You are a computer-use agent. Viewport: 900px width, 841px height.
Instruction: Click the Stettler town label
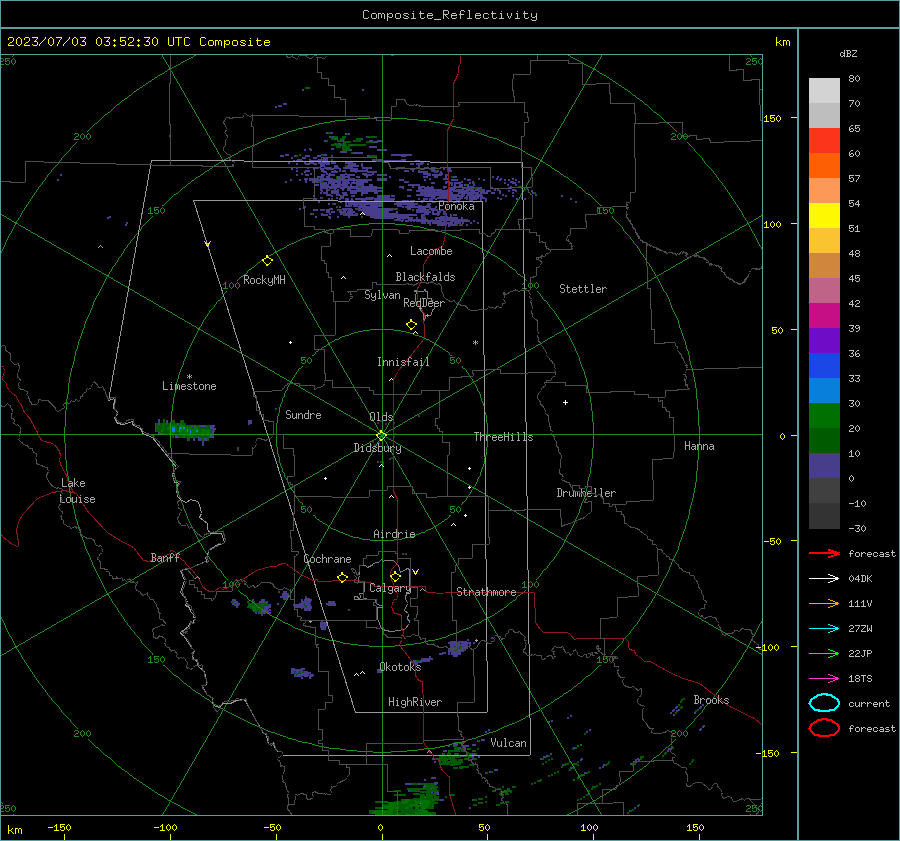click(583, 289)
